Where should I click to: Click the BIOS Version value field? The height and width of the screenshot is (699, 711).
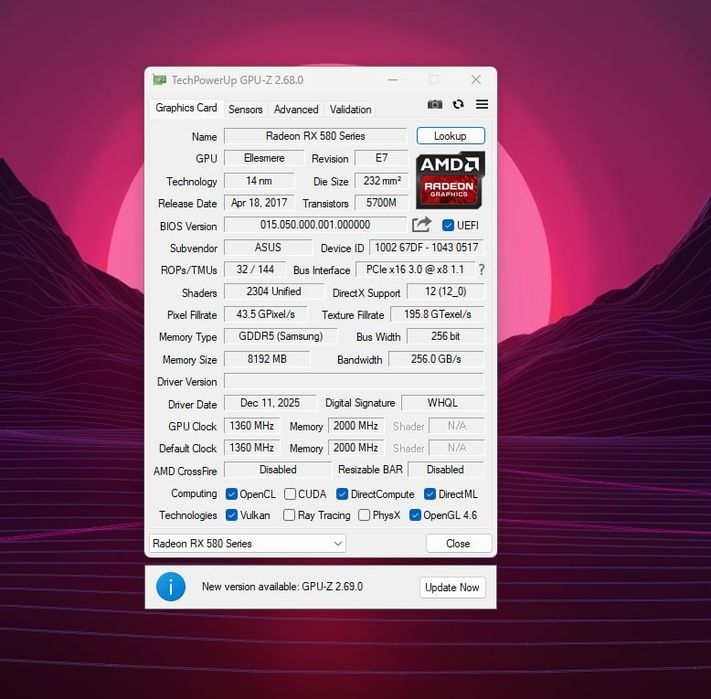tap(315, 225)
